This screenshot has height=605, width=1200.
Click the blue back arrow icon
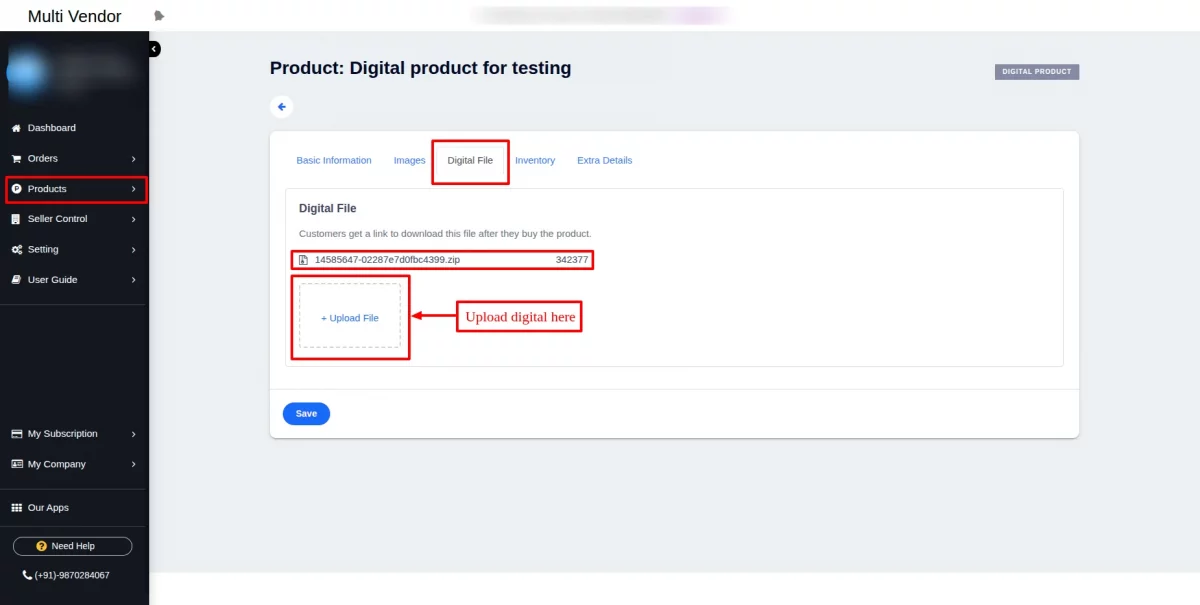[x=282, y=107]
